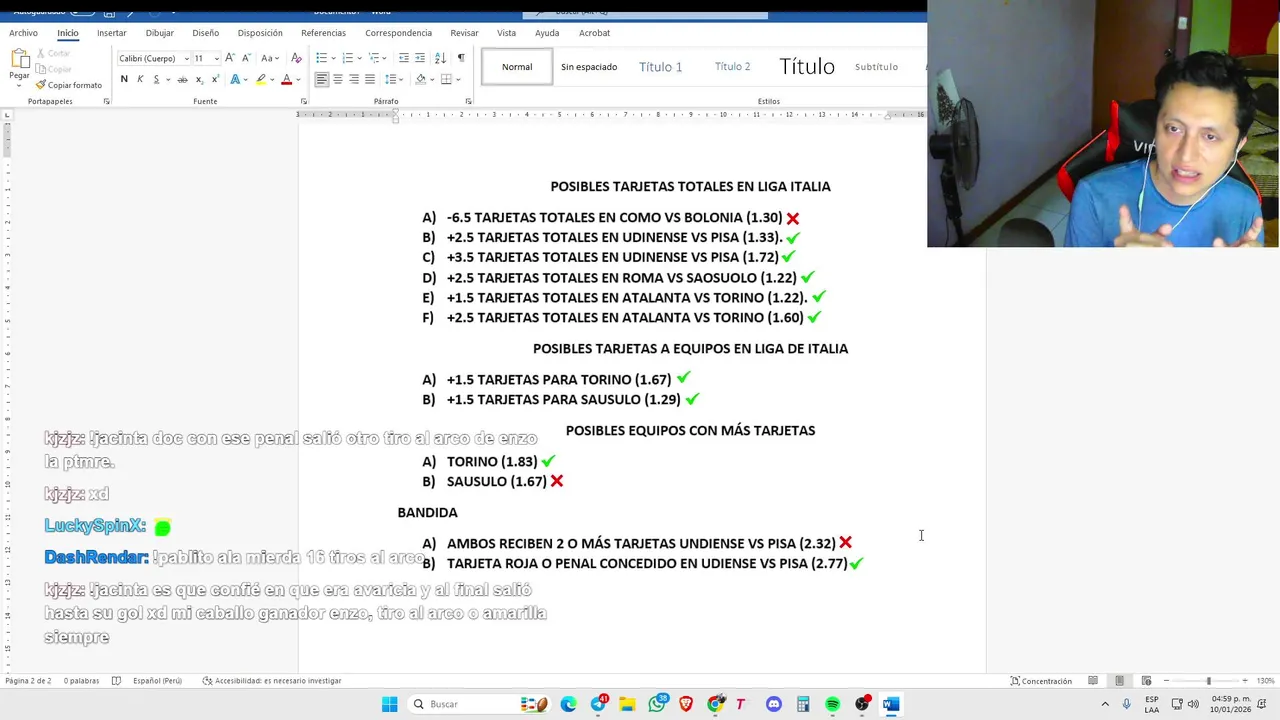This screenshot has width=1280, height=720.
Task: Click the Copiar formato brush
Action: (x=68, y=85)
